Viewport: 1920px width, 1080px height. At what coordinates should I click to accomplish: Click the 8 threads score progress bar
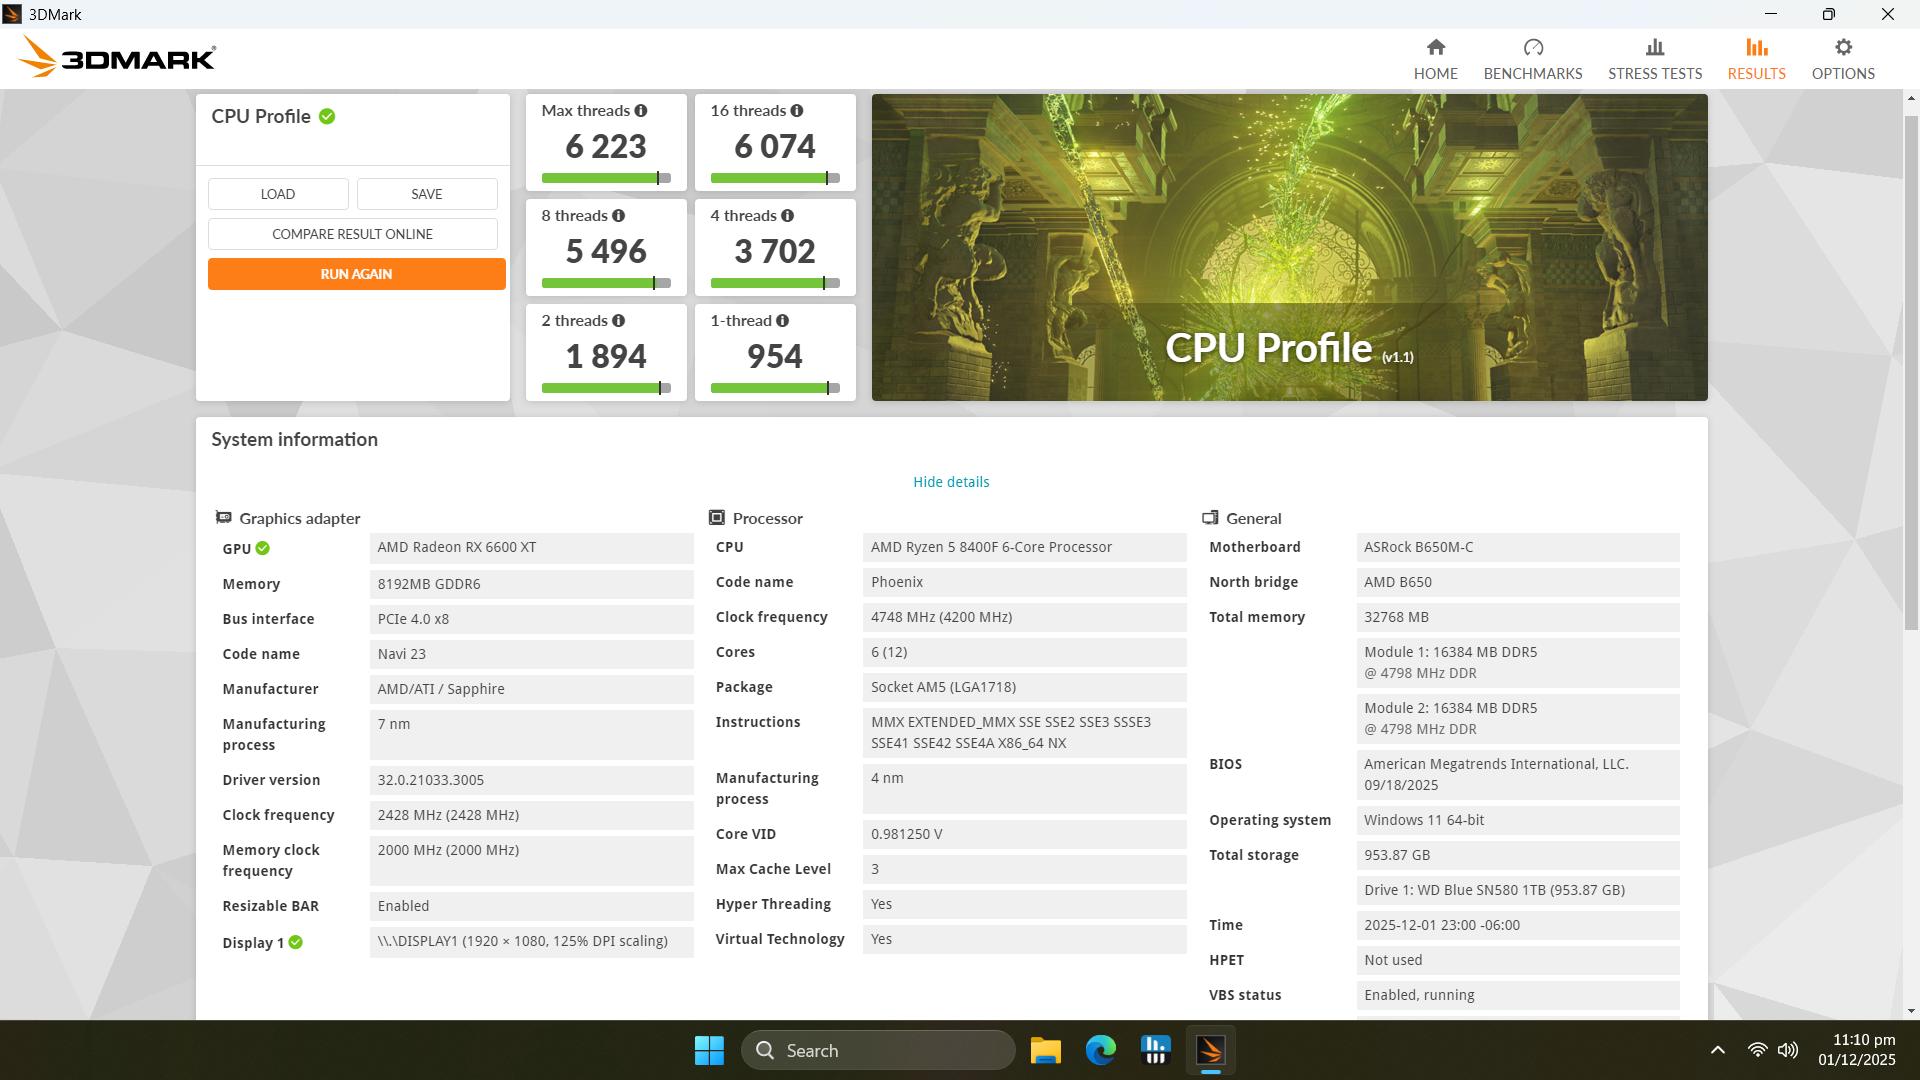click(606, 282)
